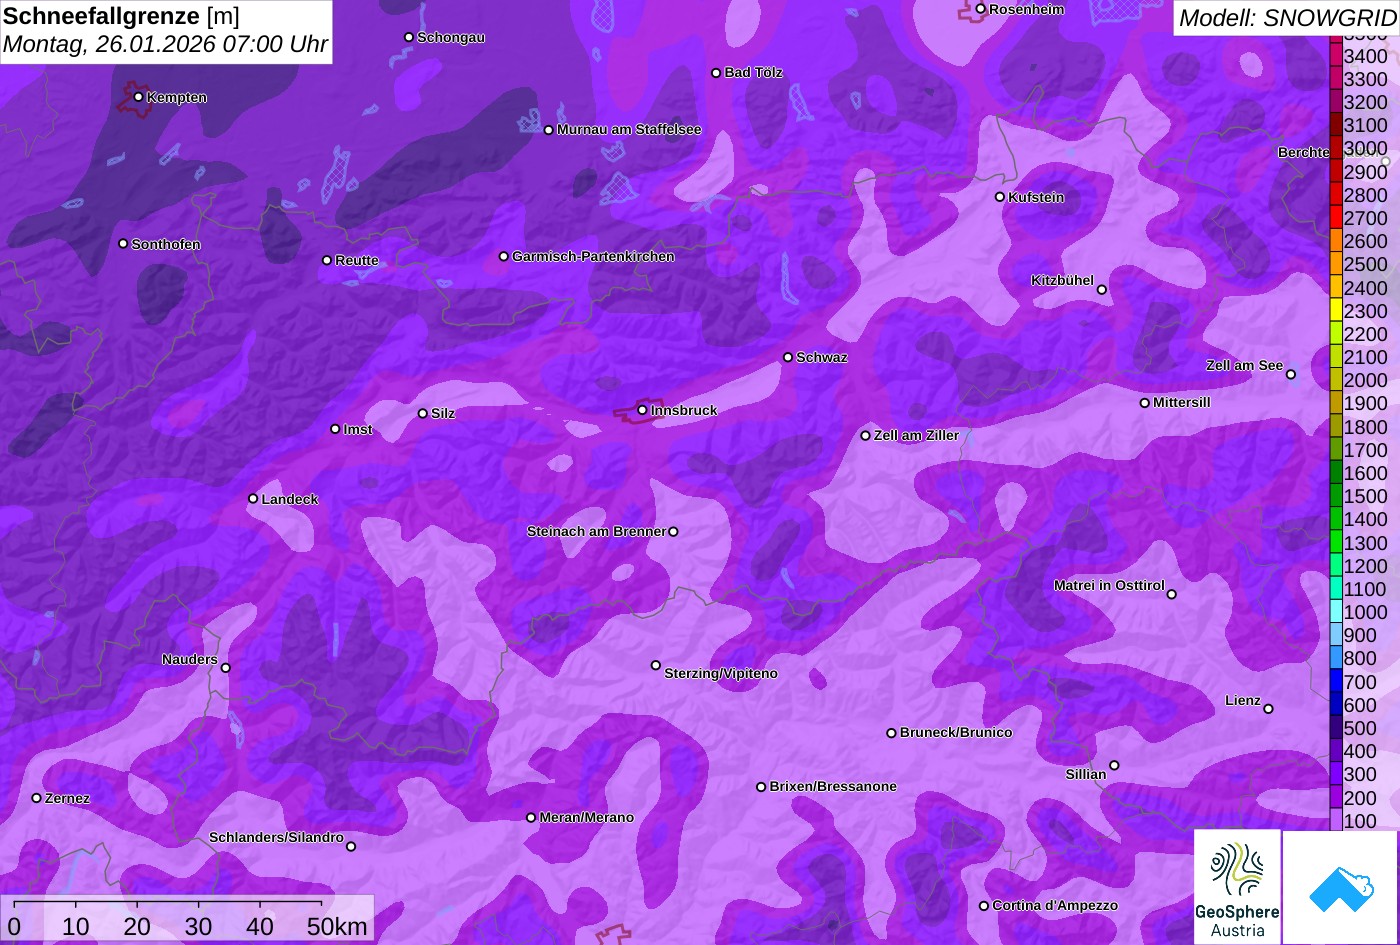The height and width of the screenshot is (945, 1400).
Task: Click the Kufstein marker dot
Action: click(1000, 197)
